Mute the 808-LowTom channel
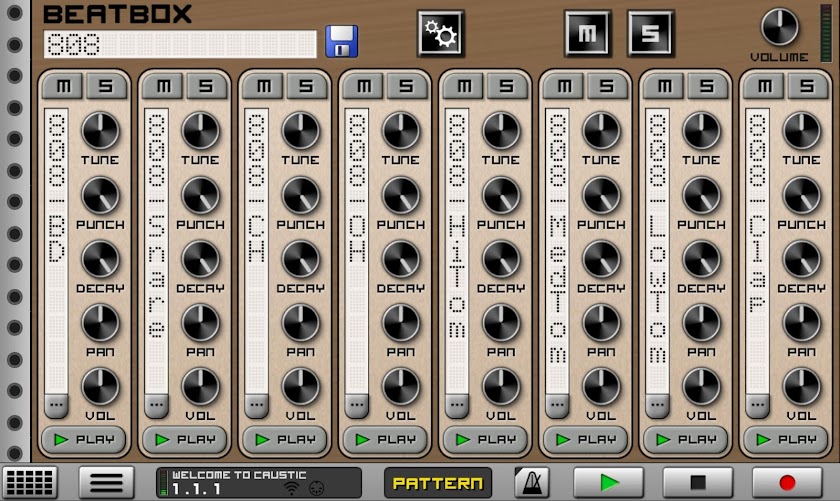 tap(664, 86)
